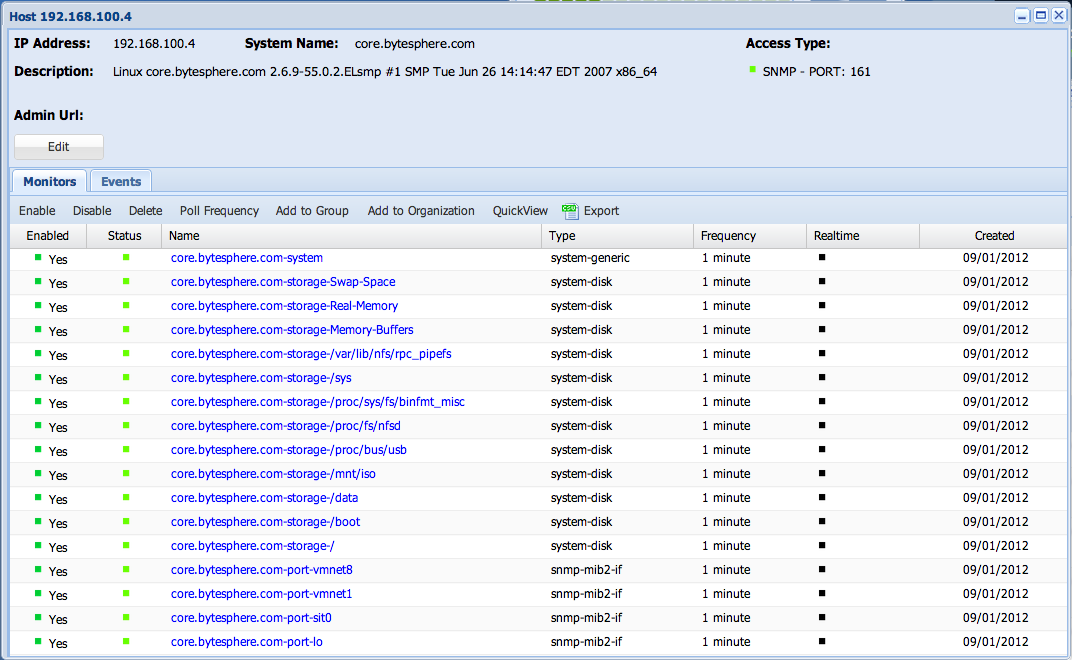Sort by Created column header
Screen dimensions: 1072x660
pos(994,236)
